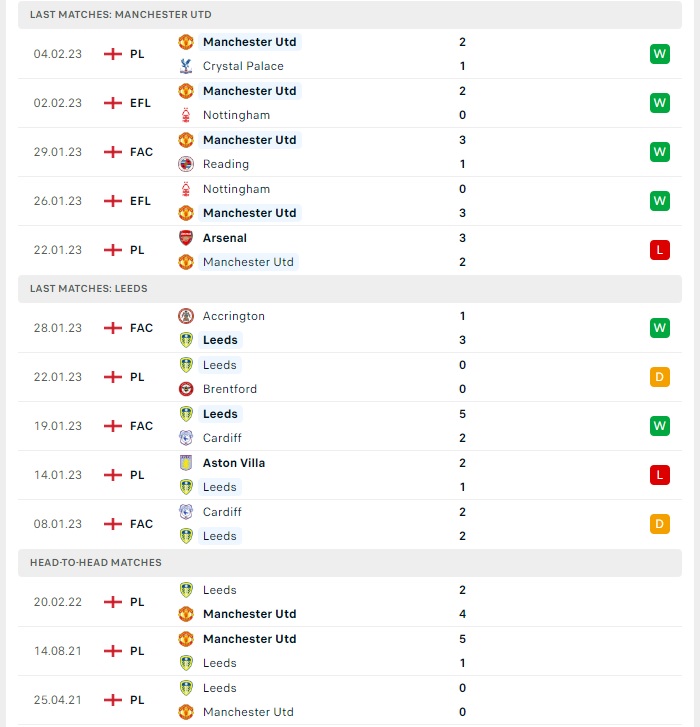
Task: Click England flag icon for 04.02.23 match
Action: 113,54
